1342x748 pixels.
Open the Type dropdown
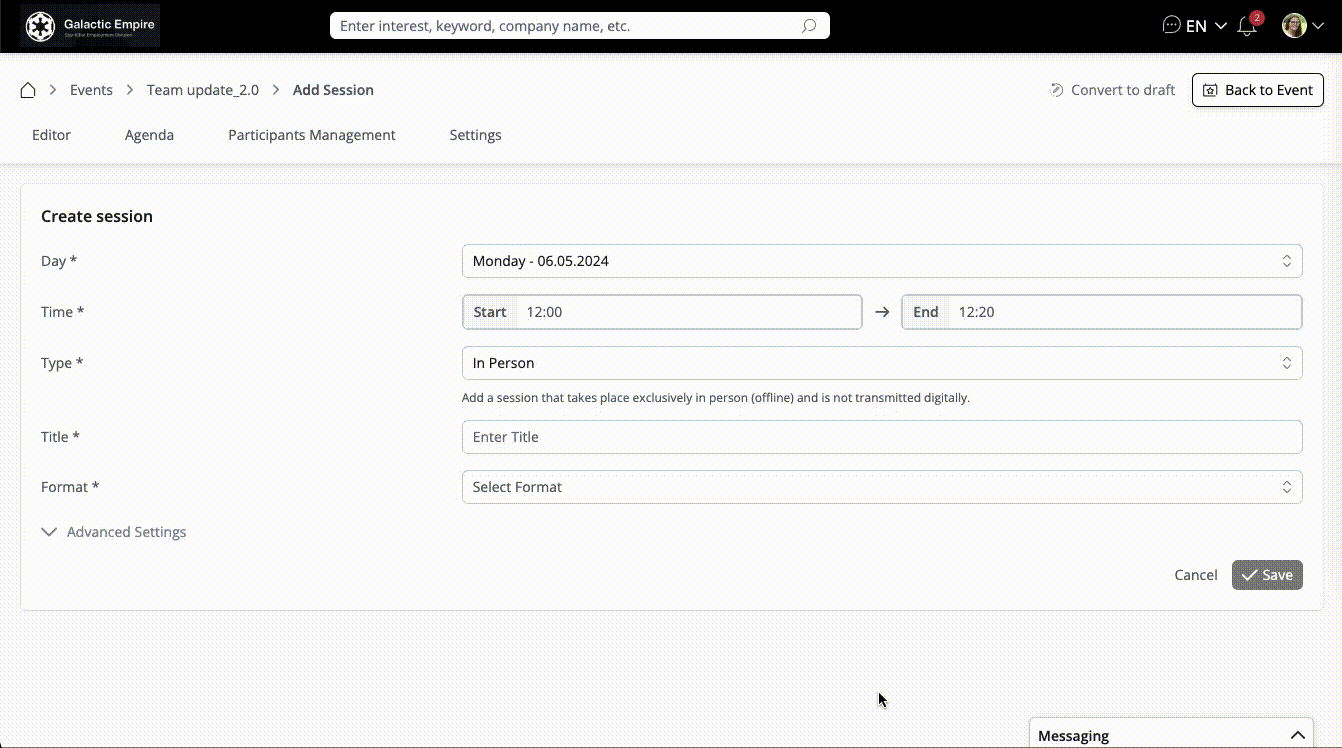tap(881, 363)
